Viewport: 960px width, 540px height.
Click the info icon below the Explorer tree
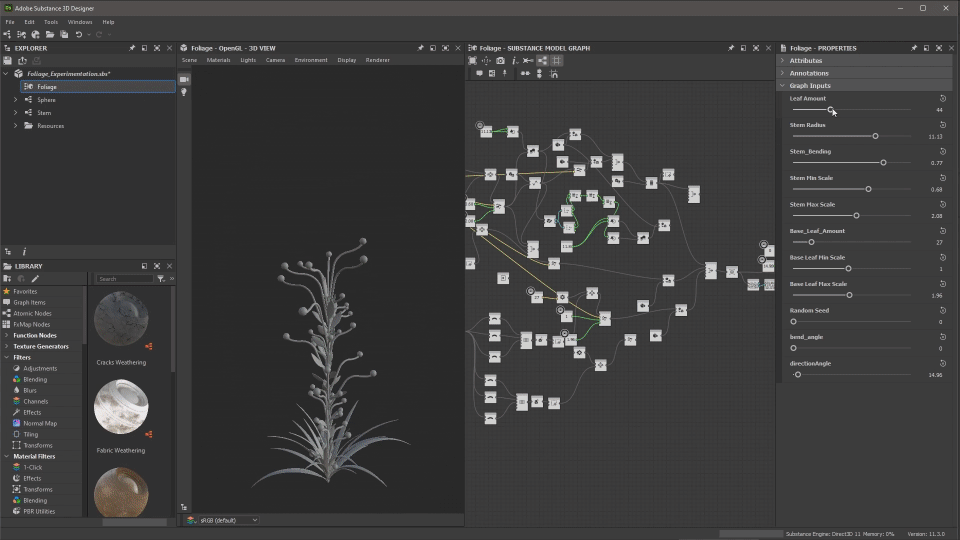coord(24,252)
